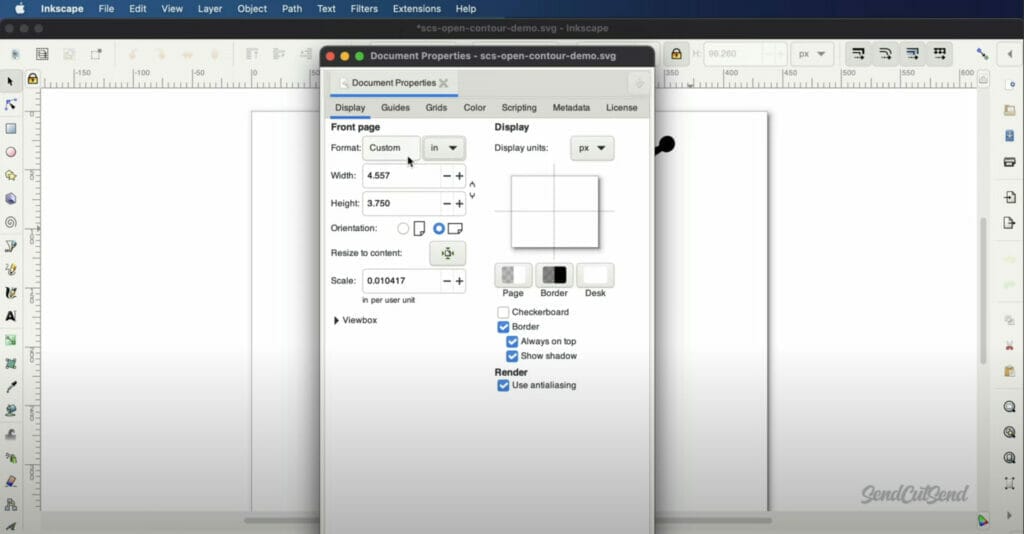Select the Rectangle tool
This screenshot has height=534, width=1024.
pos(11,129)
